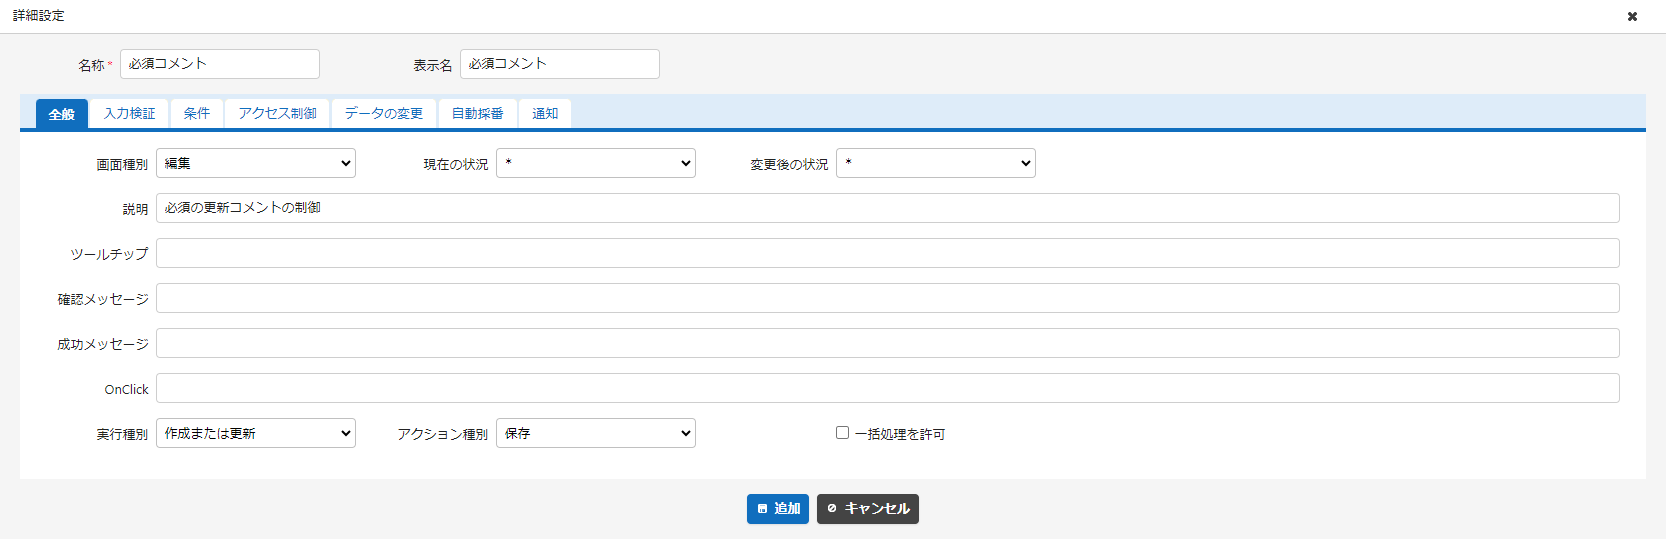Expand the 変更後の状況 dropdown
This screenshot has height=539, width=1666.
coord(936,163)
